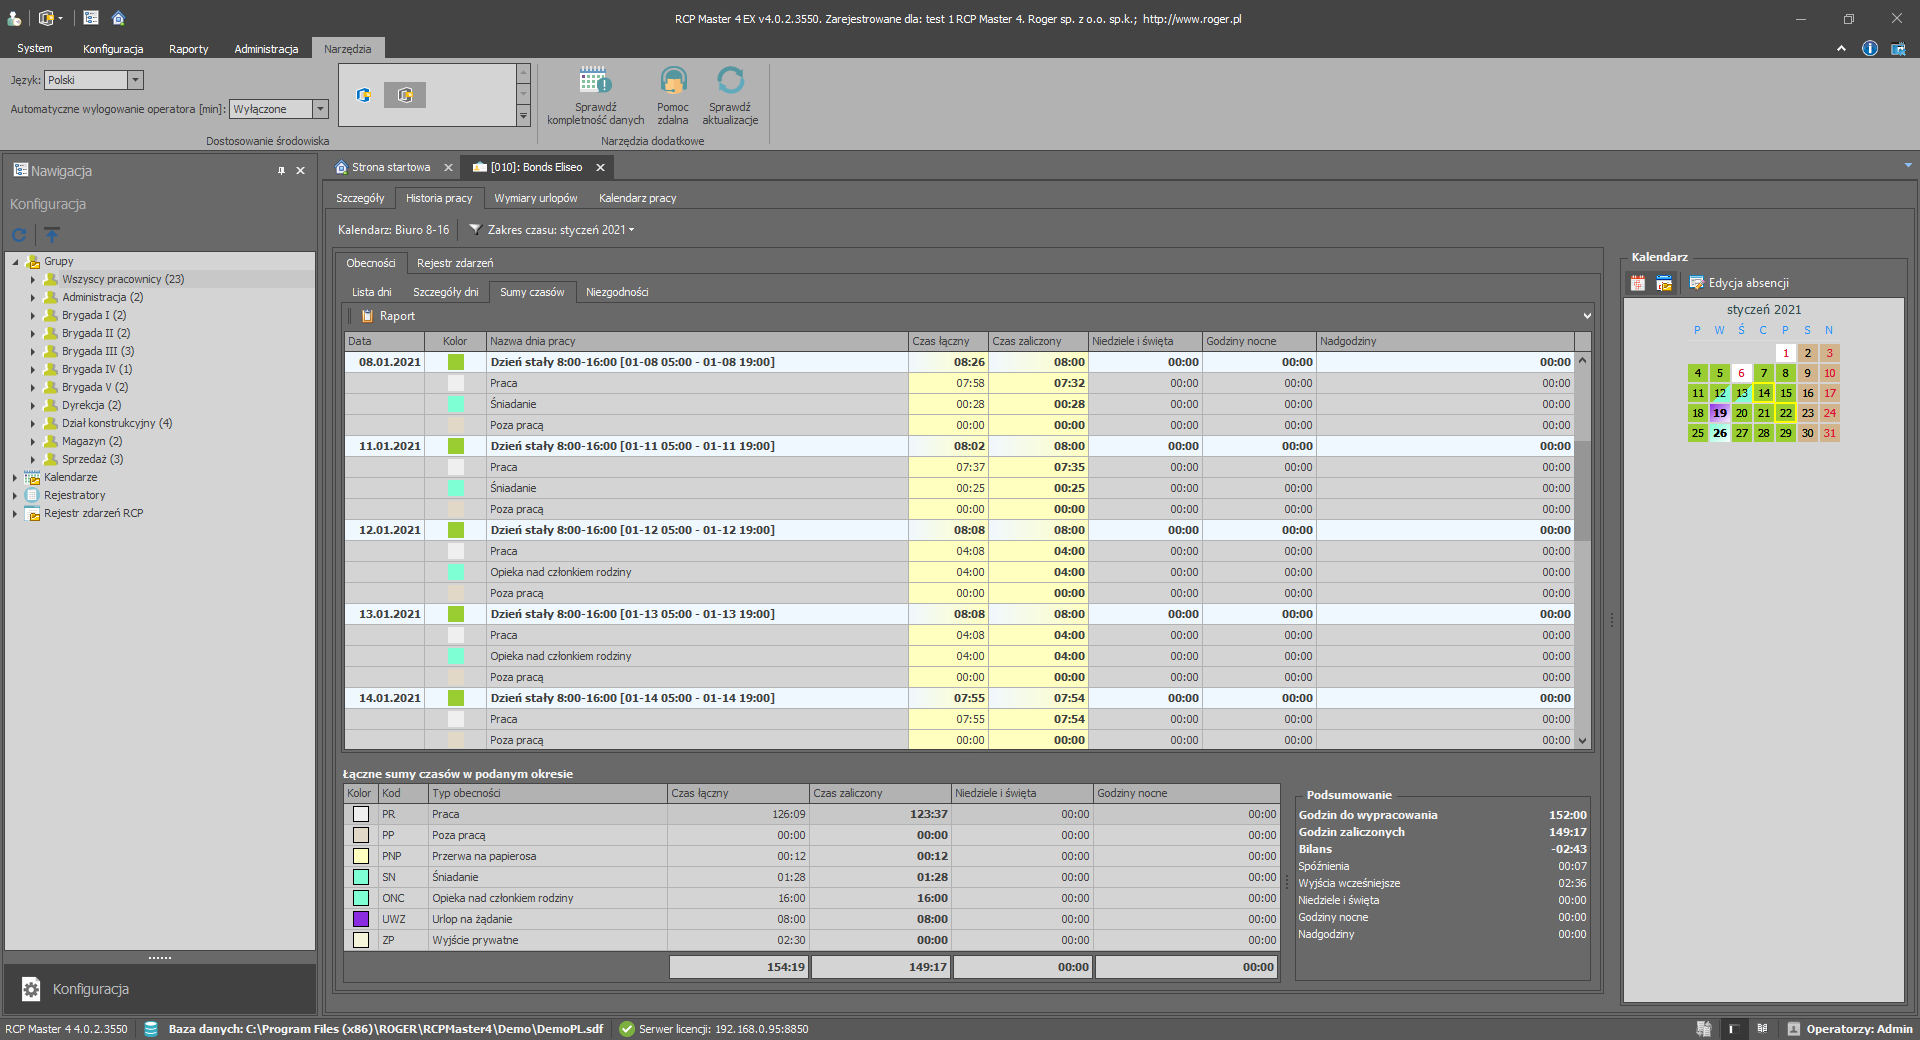Open Pomoc zdalna remote help
The width and height of the screenshot is (1920, 1040).
(x=673, y=81)
